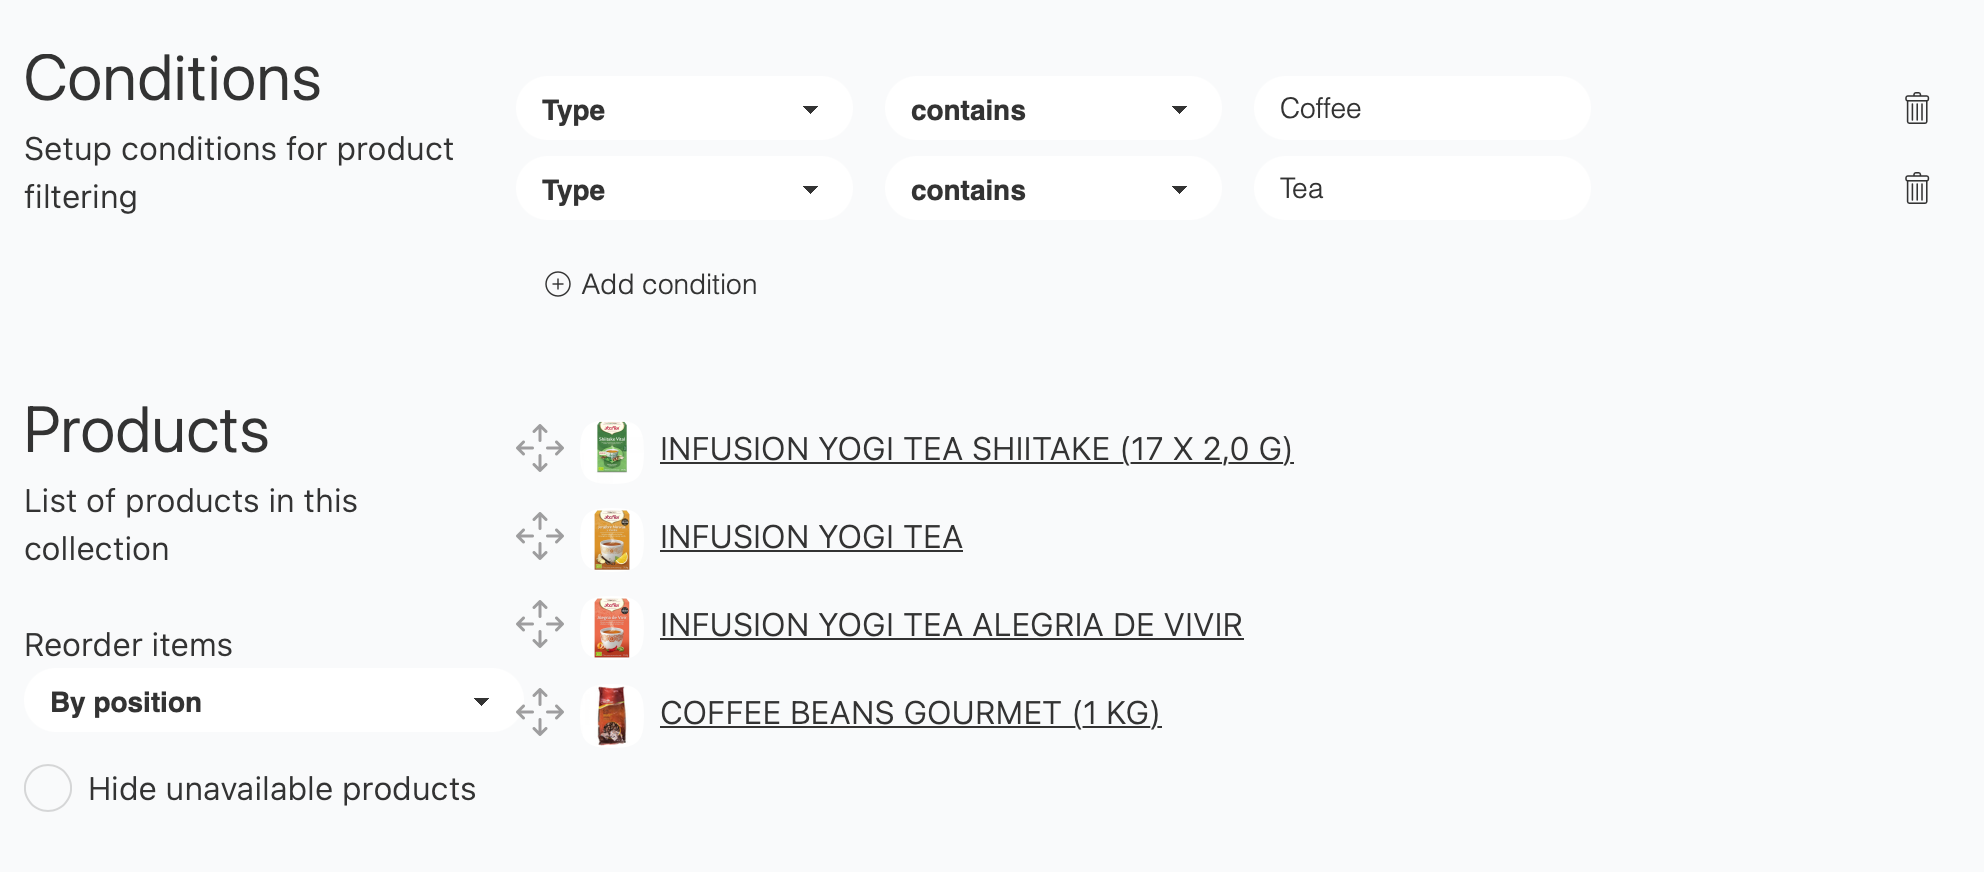The width and height of the screenshot is (1984, 872).
Task: Click the drag handle for Infusion Yogi Tea
Action: coord(540,536)
